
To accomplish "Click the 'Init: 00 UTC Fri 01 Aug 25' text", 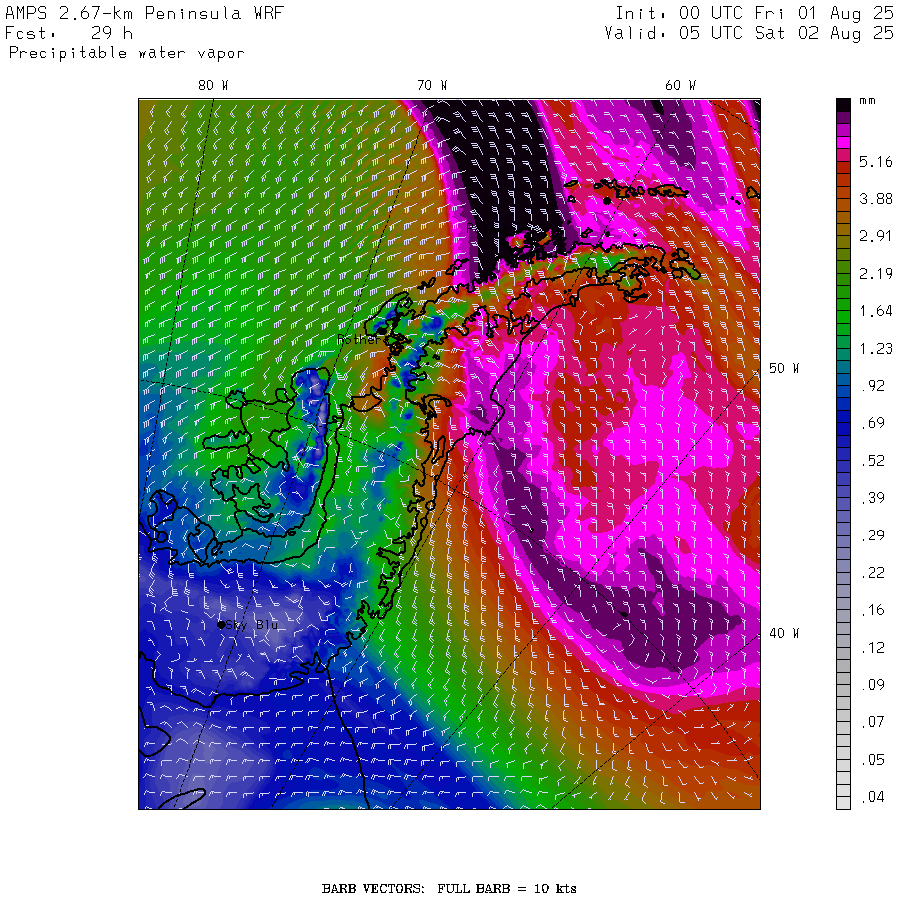I will coord(754,13).
